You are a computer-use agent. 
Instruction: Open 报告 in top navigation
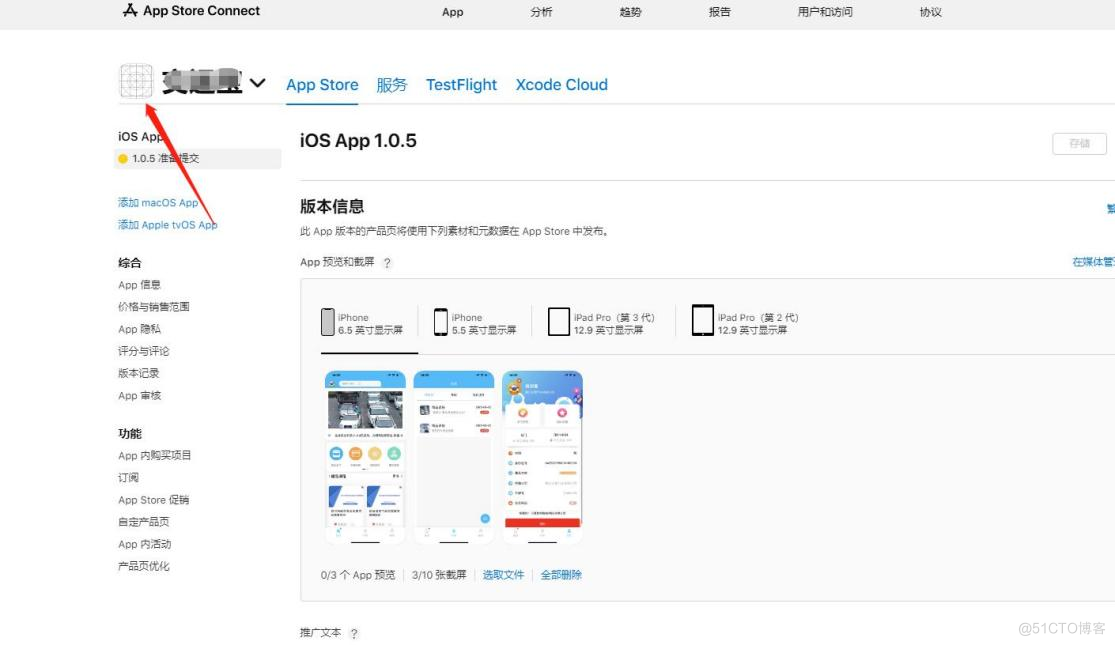point(719,12)
